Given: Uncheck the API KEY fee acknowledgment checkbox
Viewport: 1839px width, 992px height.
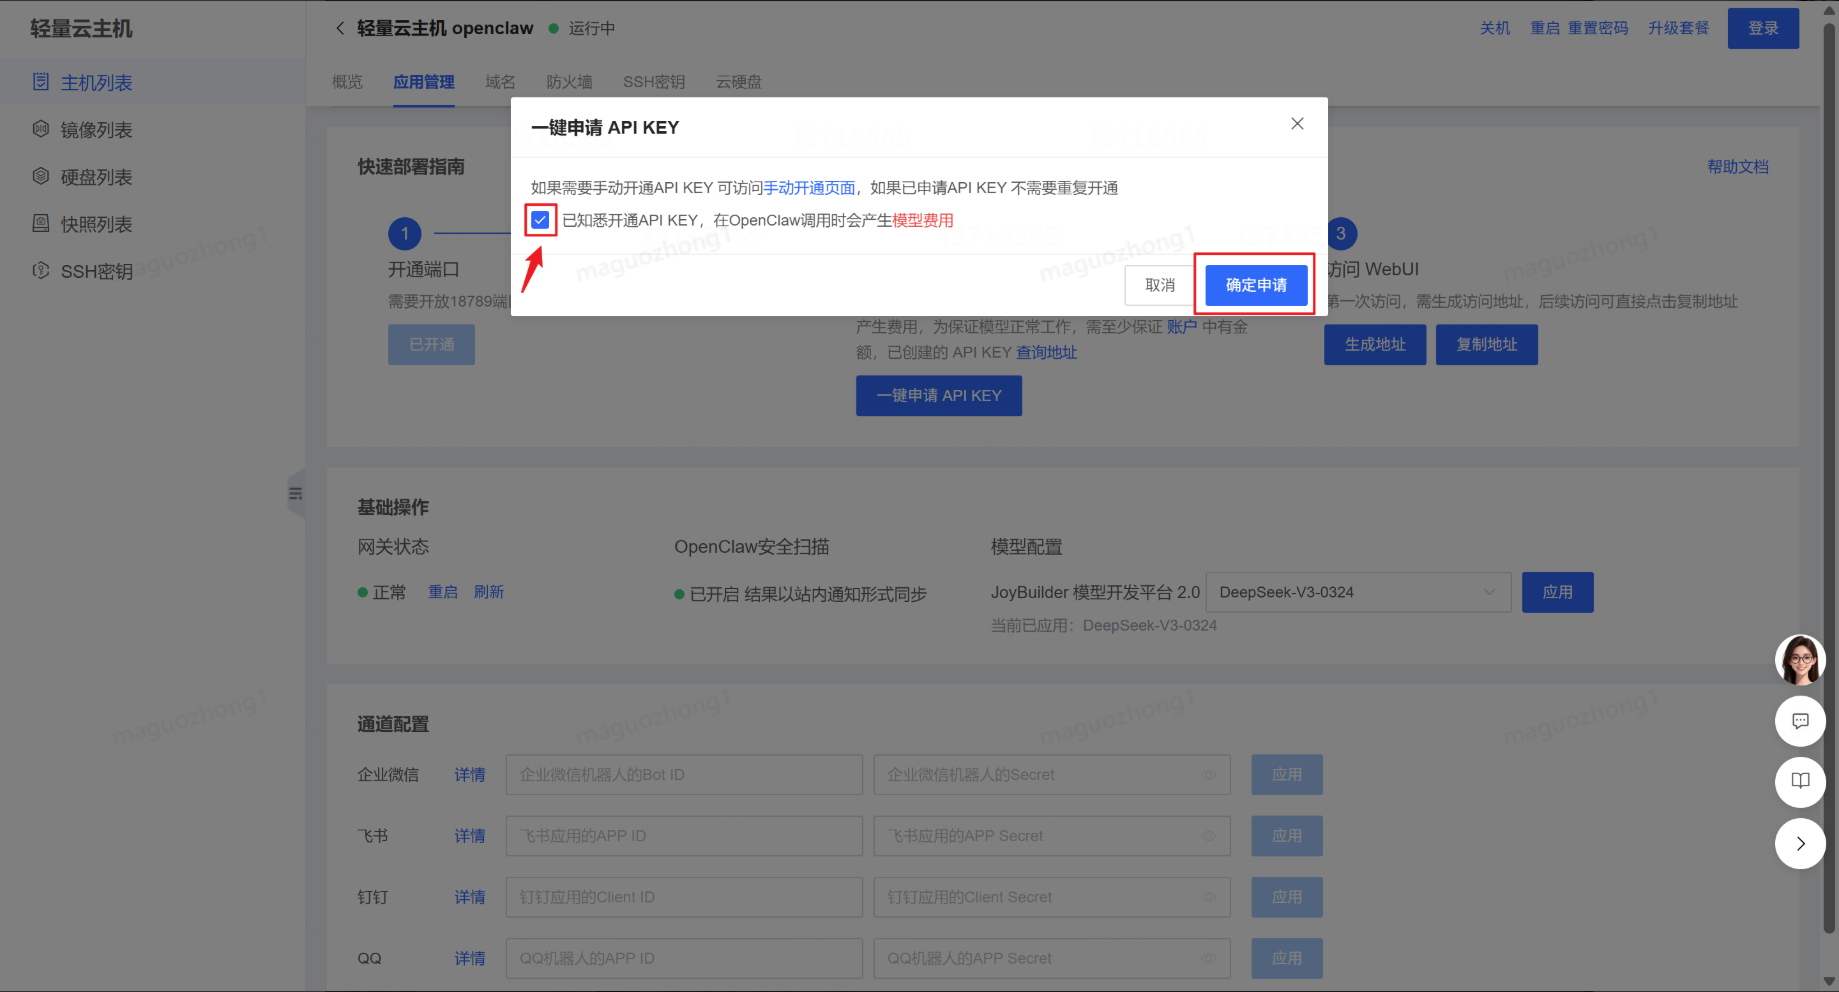Looking at the screenshot, I should [x=540, y=220].
